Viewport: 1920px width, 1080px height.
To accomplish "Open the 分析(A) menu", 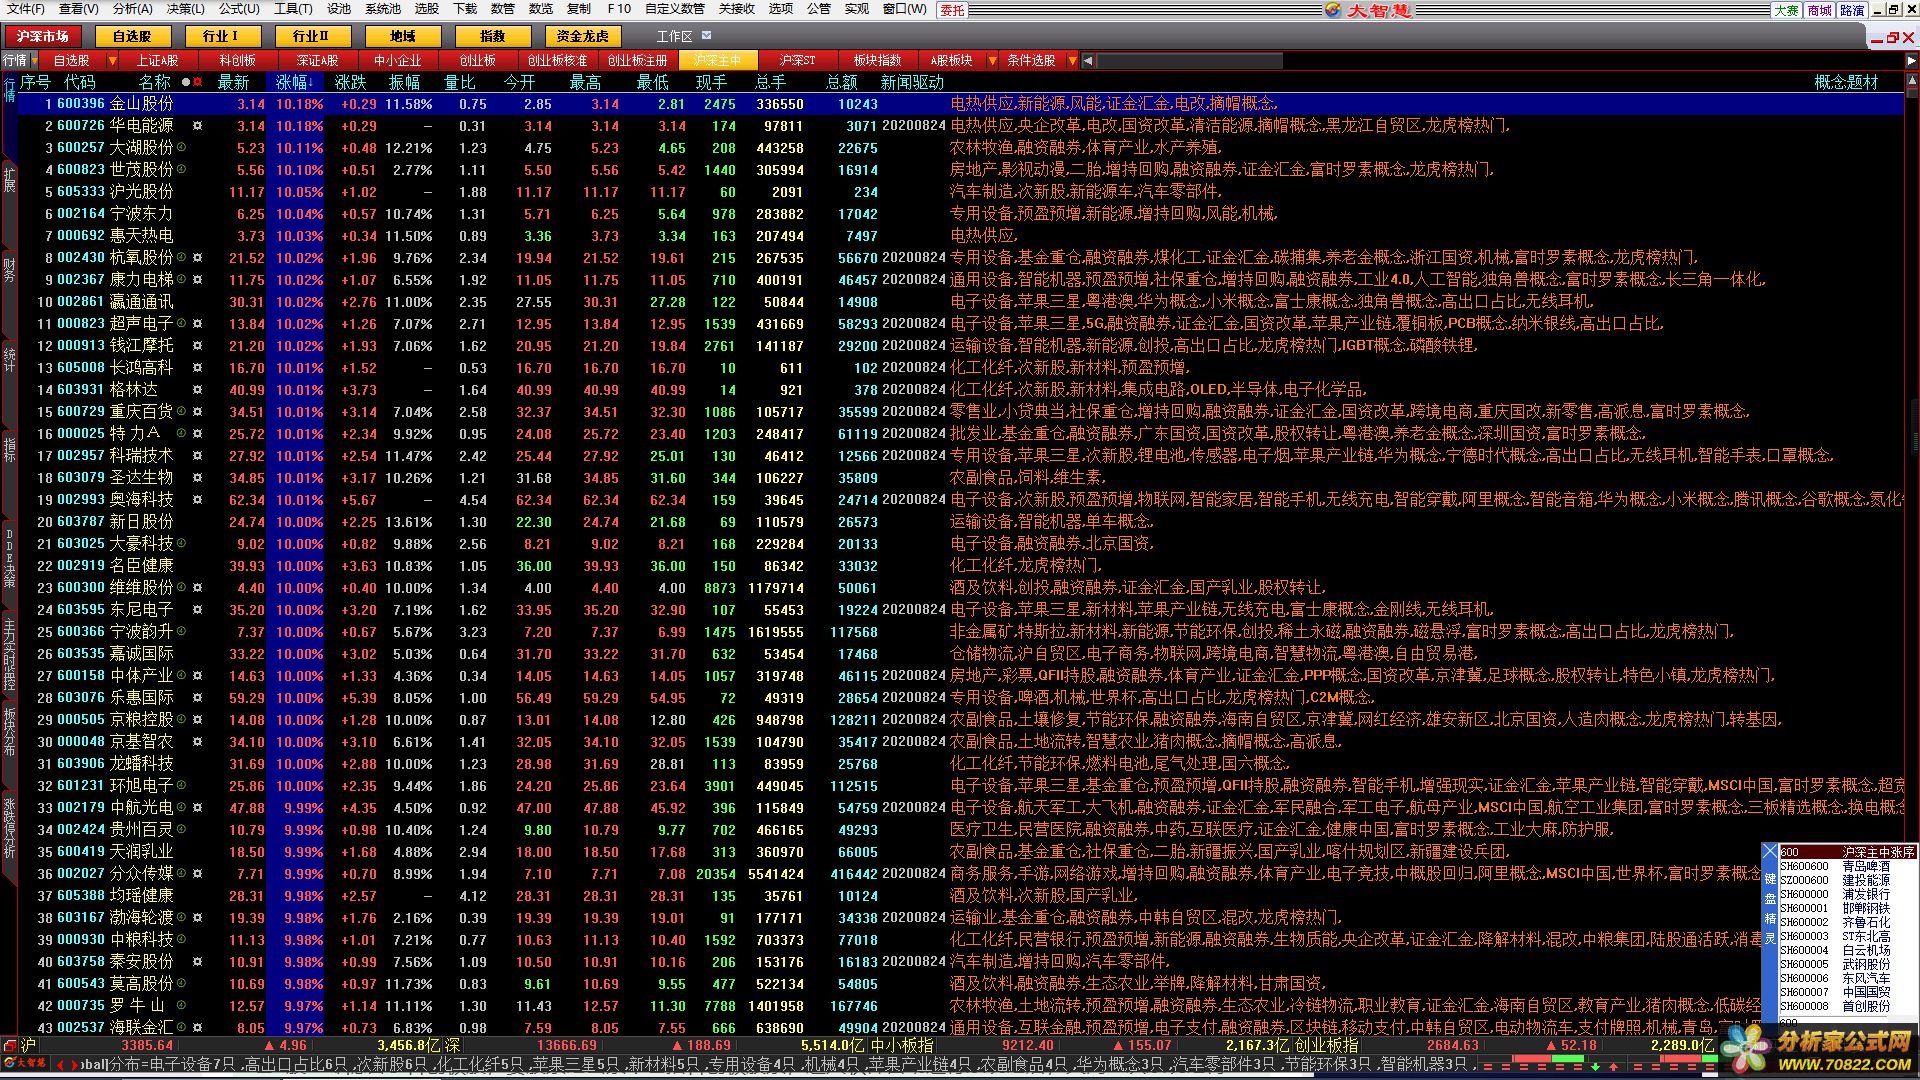I will [x=132, y=9].
